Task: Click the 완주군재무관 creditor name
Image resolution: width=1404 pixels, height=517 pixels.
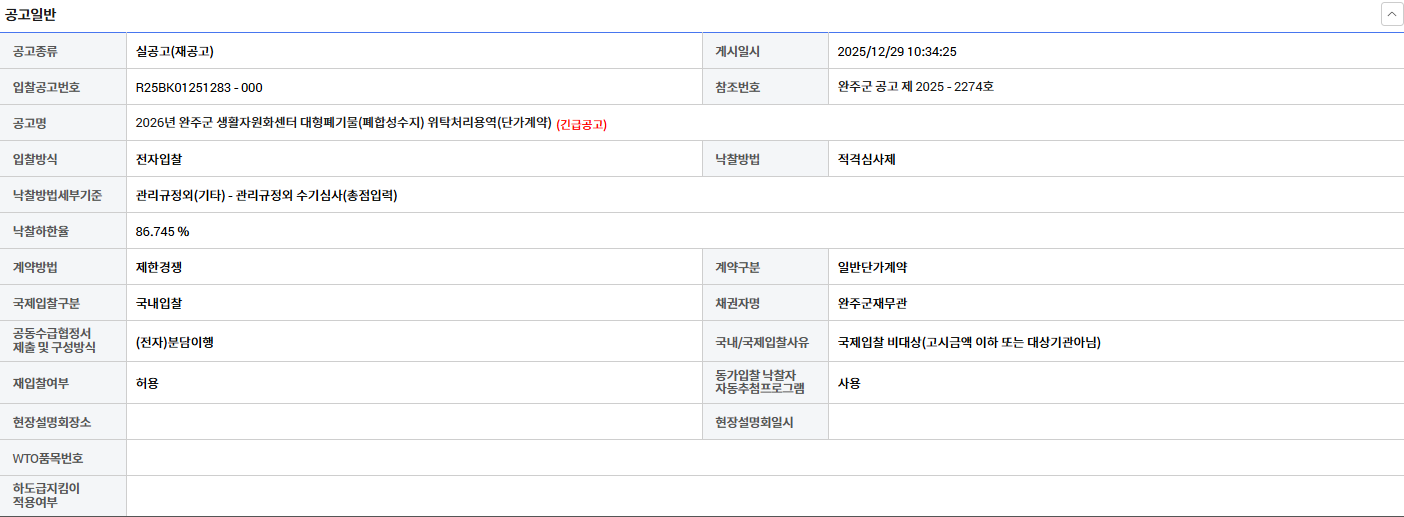Action: (x=872, y=303)
